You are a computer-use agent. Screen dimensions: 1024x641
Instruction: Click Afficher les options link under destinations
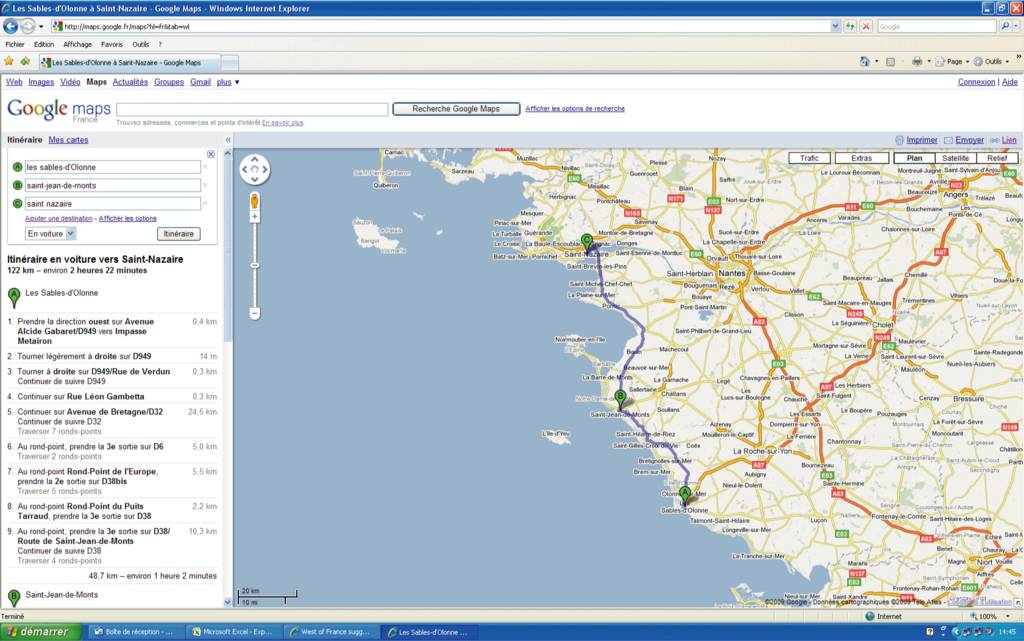point(127,219)
